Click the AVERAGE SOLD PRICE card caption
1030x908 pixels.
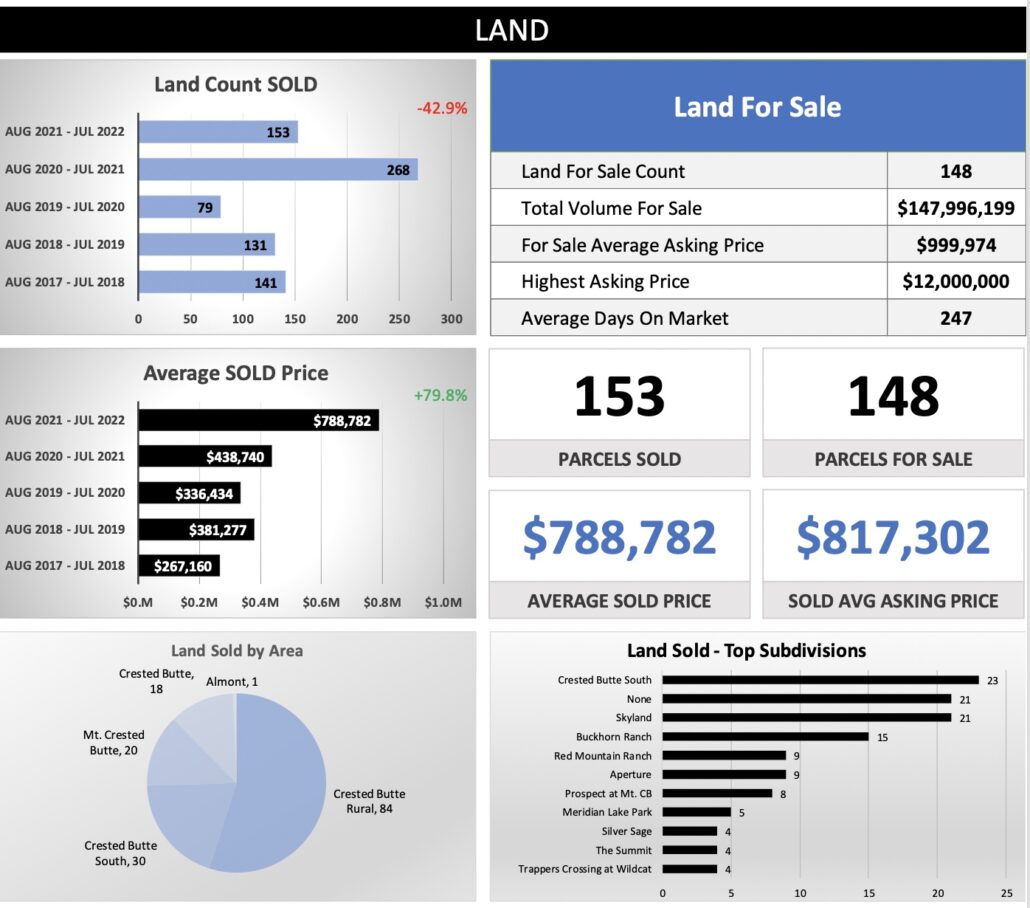tap(619, 601)
